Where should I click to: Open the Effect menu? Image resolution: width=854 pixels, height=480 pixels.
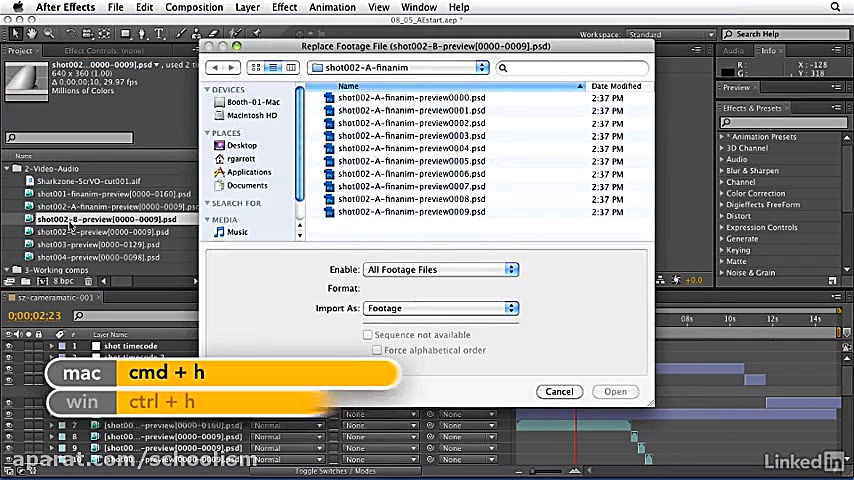(x=284, y=7)
